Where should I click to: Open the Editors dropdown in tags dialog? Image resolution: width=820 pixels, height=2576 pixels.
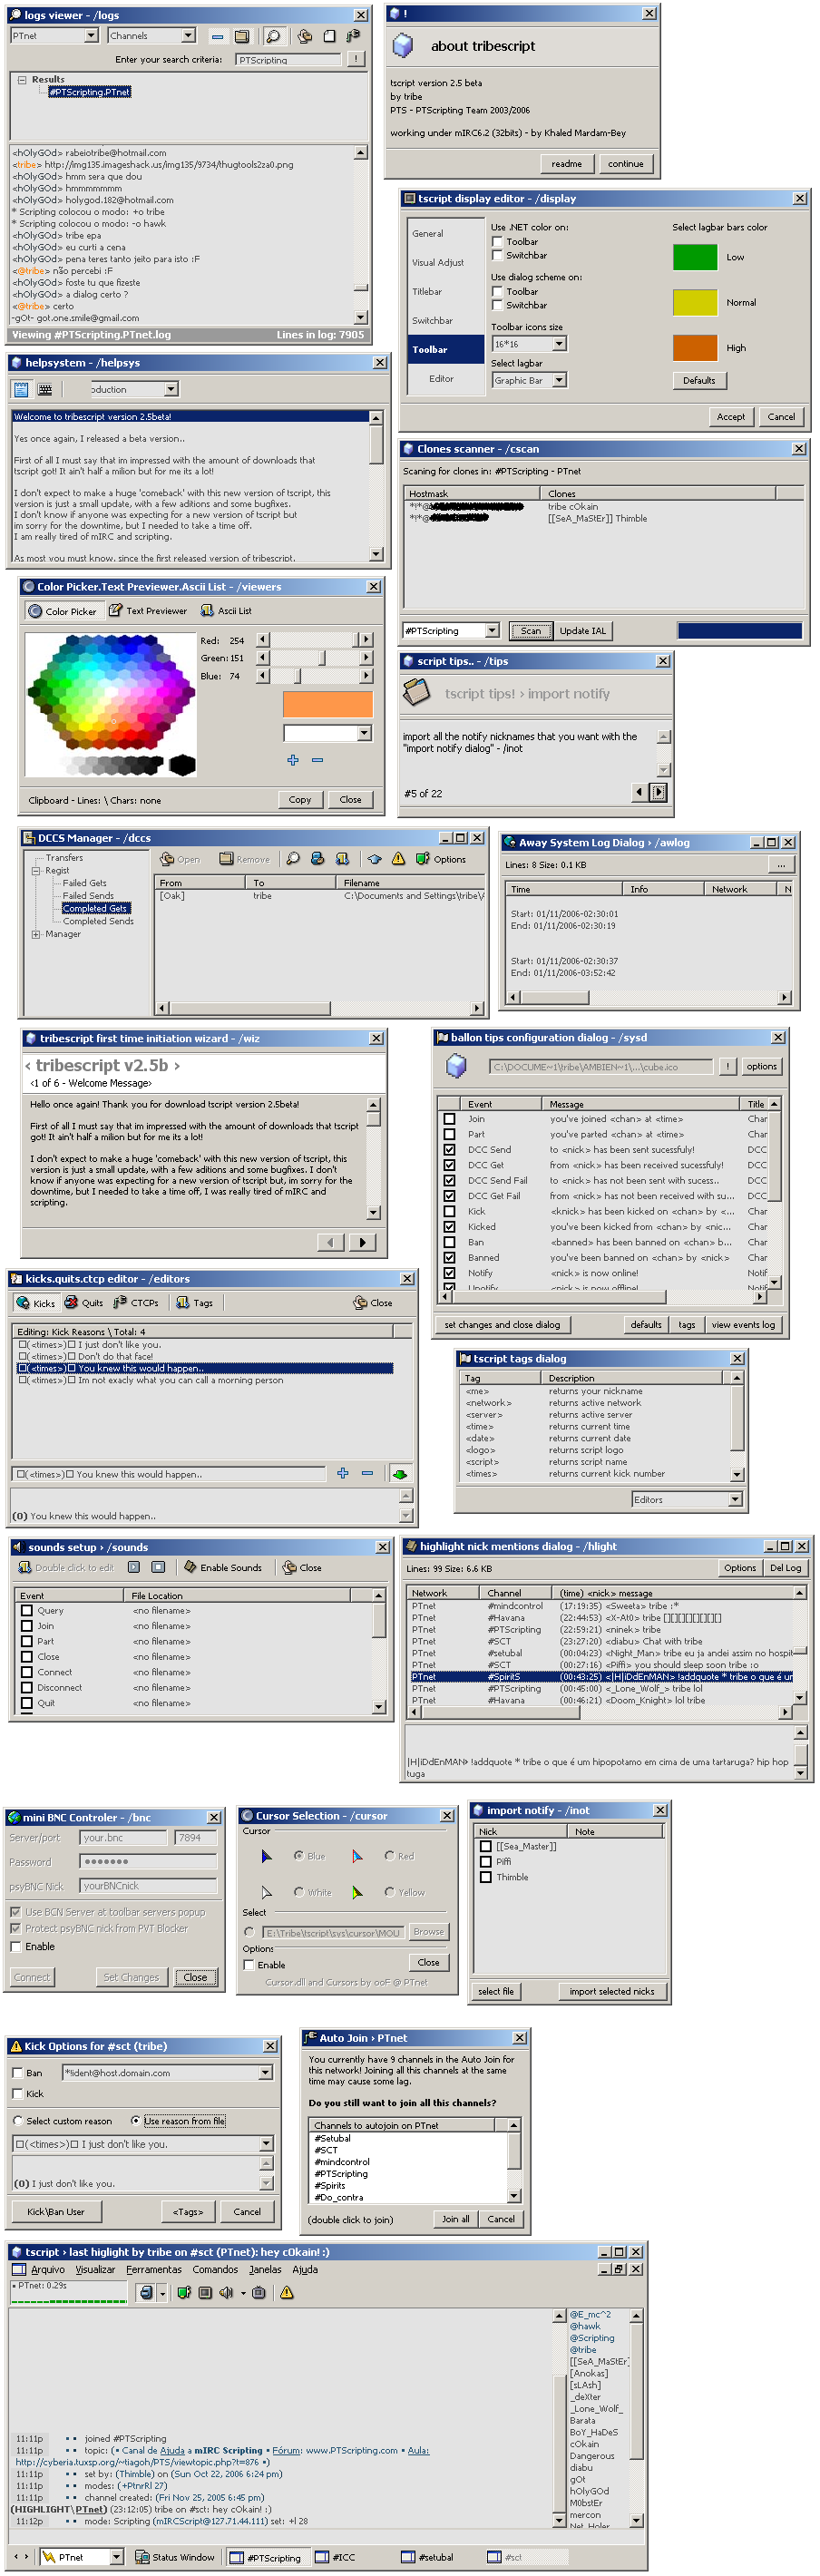click(x=736, y=1499)
